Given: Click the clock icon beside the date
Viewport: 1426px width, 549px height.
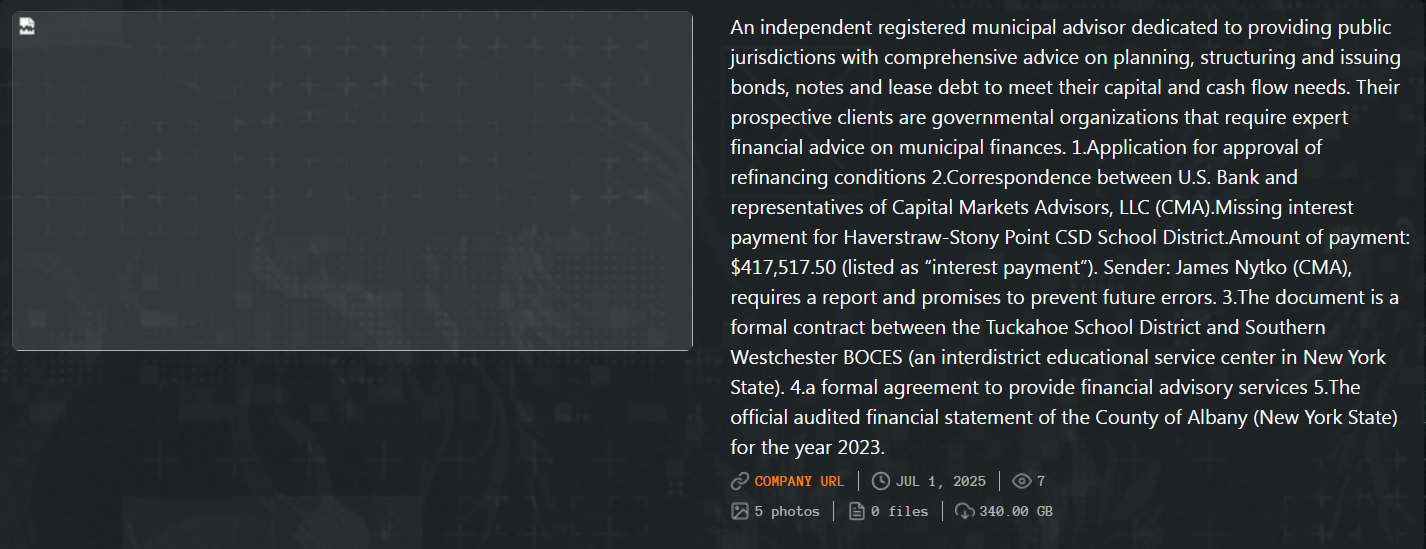Looking at the screenshot, I should pos(881,481).
